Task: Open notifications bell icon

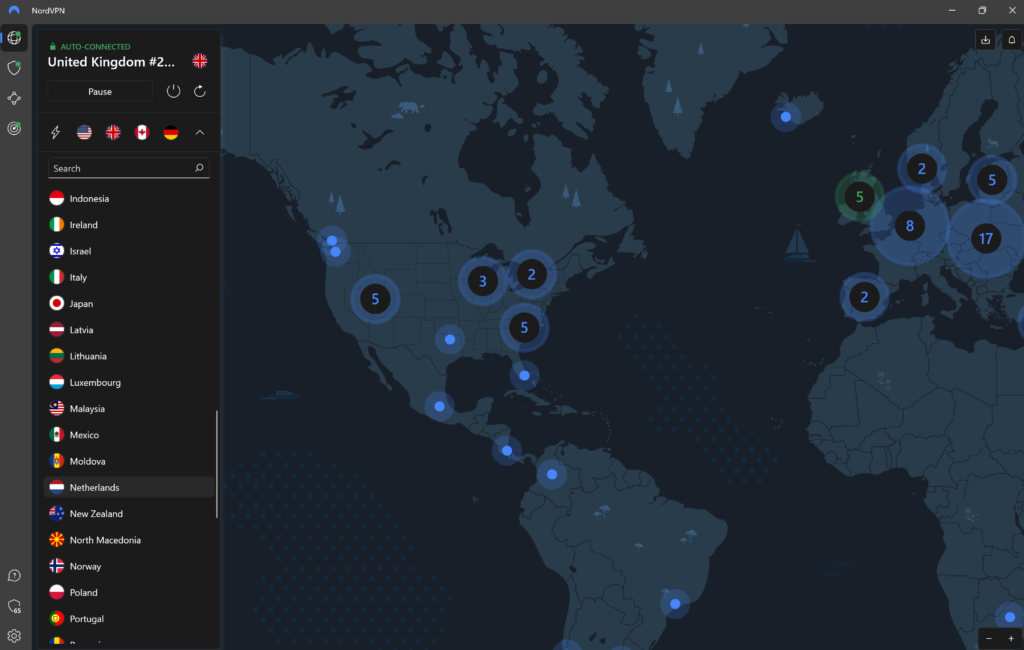Action: pos(1012,40)
